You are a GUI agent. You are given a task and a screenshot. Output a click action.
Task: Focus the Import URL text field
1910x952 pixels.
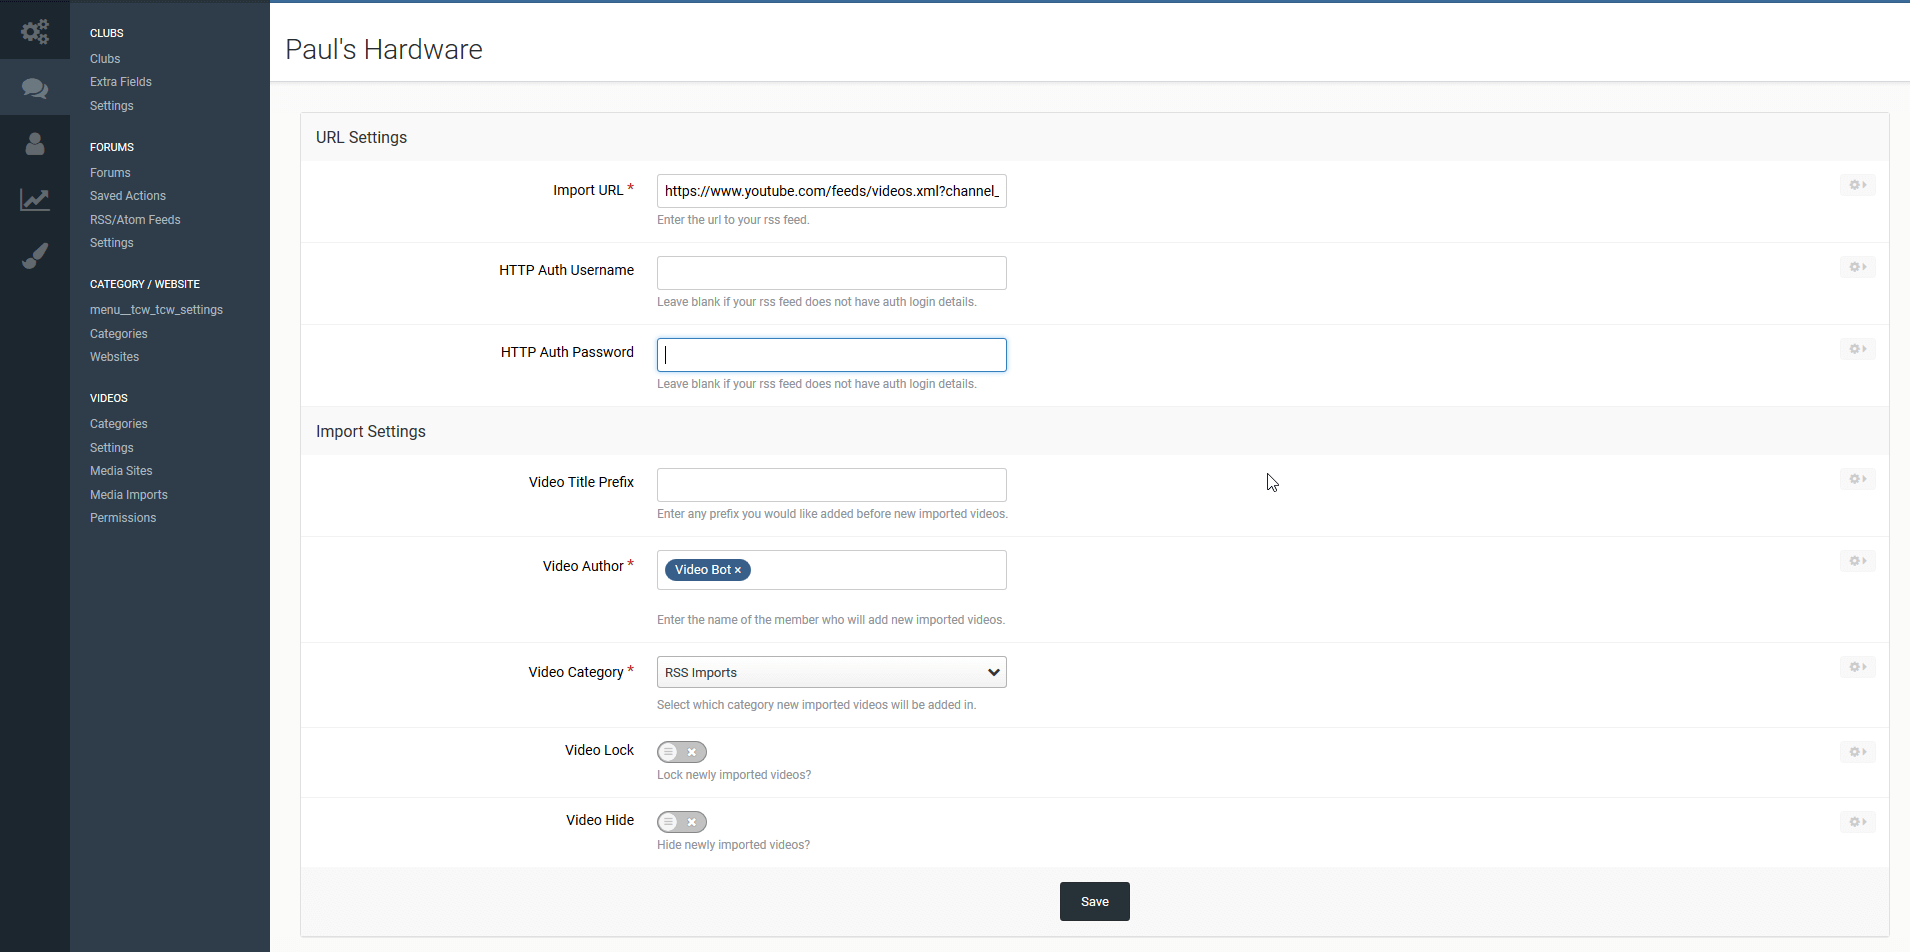coord(831,191)
